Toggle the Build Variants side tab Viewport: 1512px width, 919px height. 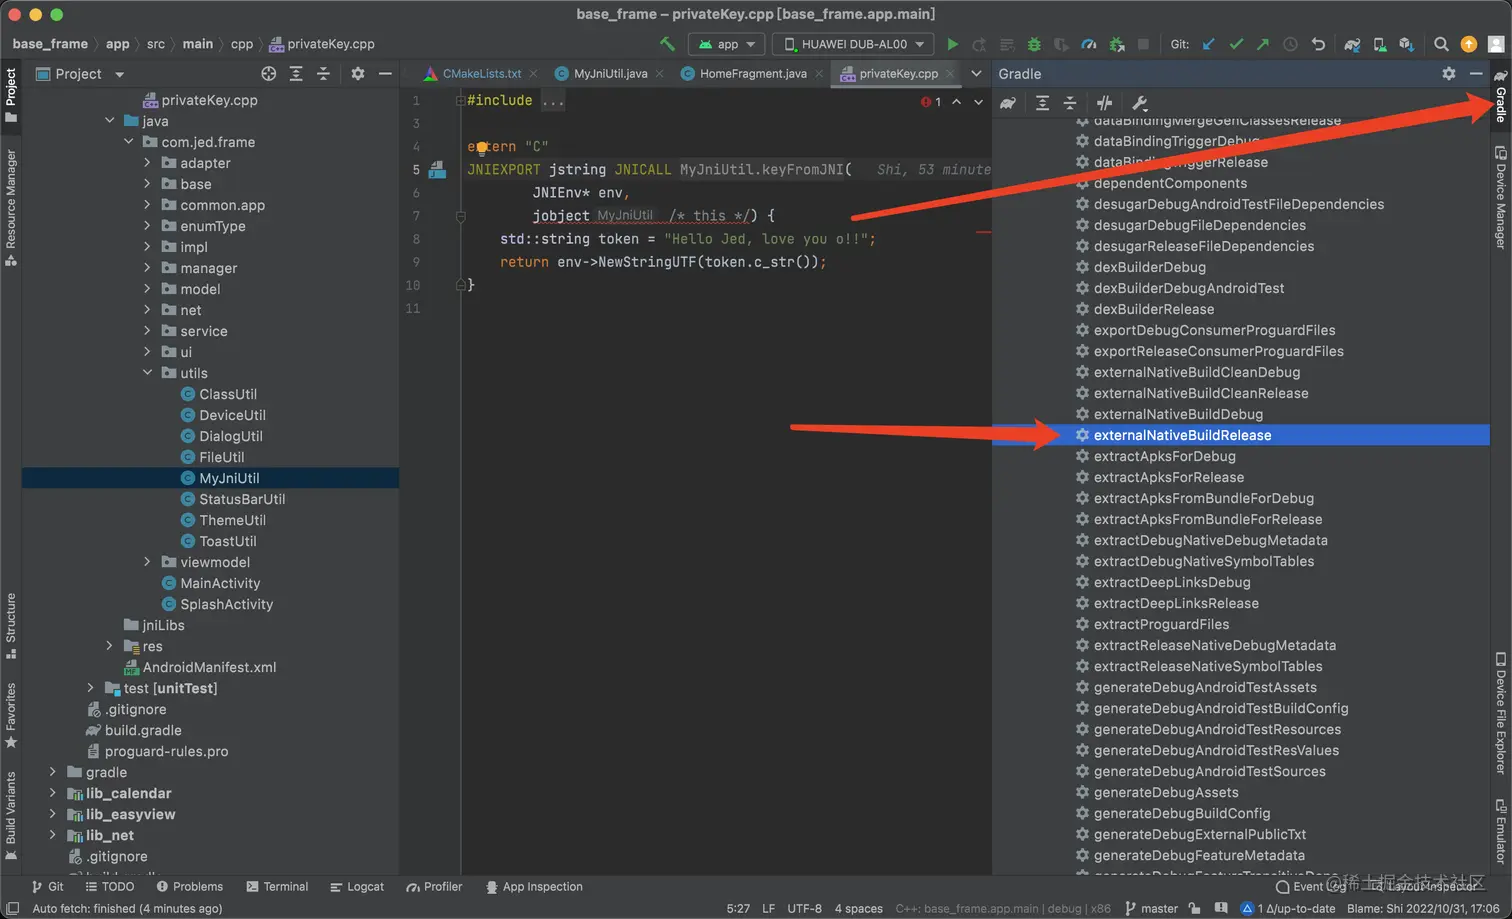pos(11,814)
